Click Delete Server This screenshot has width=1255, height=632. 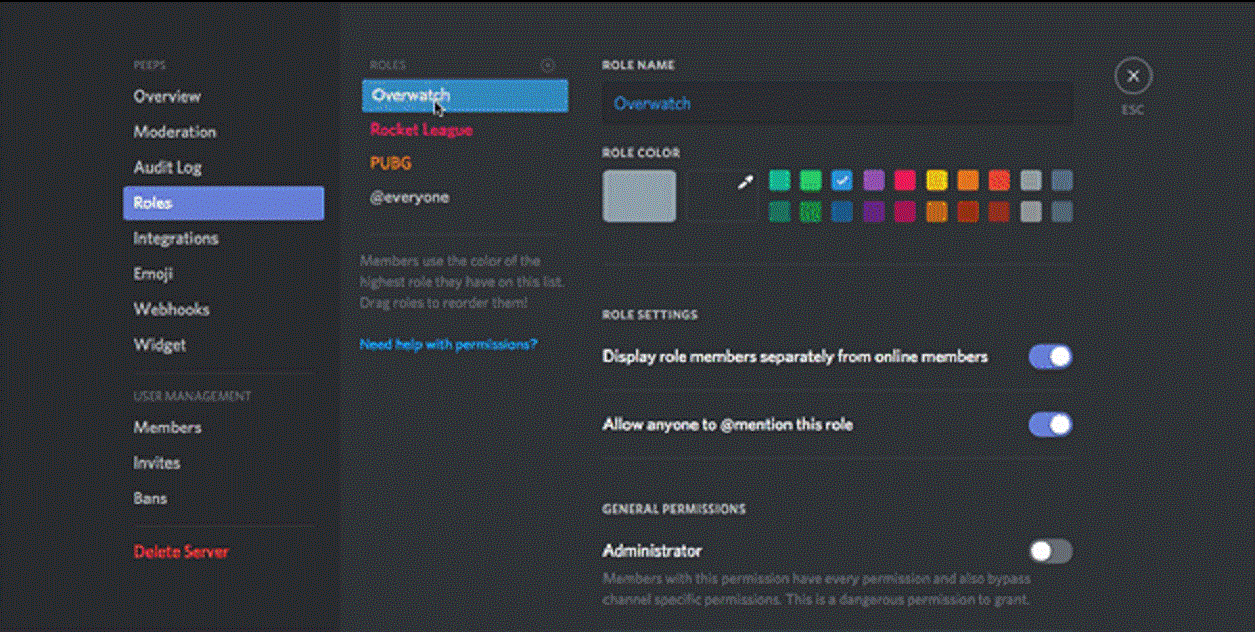(x=181, y=552)
